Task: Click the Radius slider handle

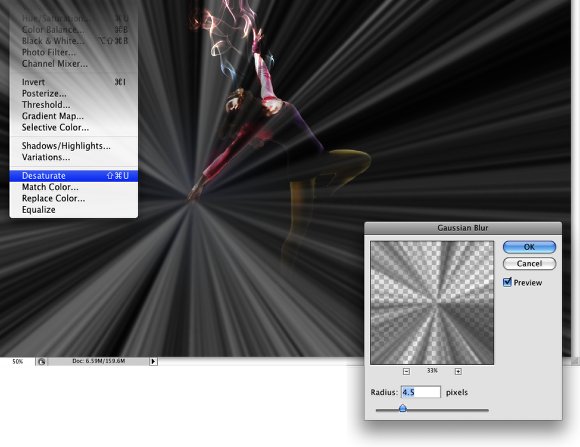Action: click(403, 408)
